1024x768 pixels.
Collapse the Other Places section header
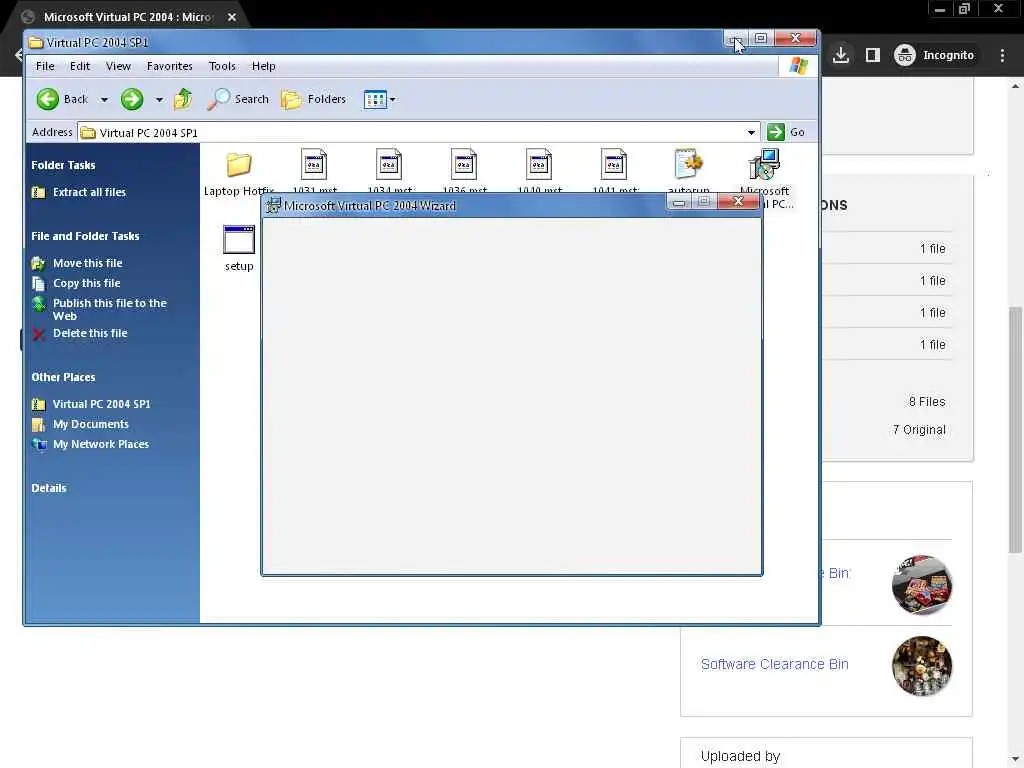(x=63, y=377)
